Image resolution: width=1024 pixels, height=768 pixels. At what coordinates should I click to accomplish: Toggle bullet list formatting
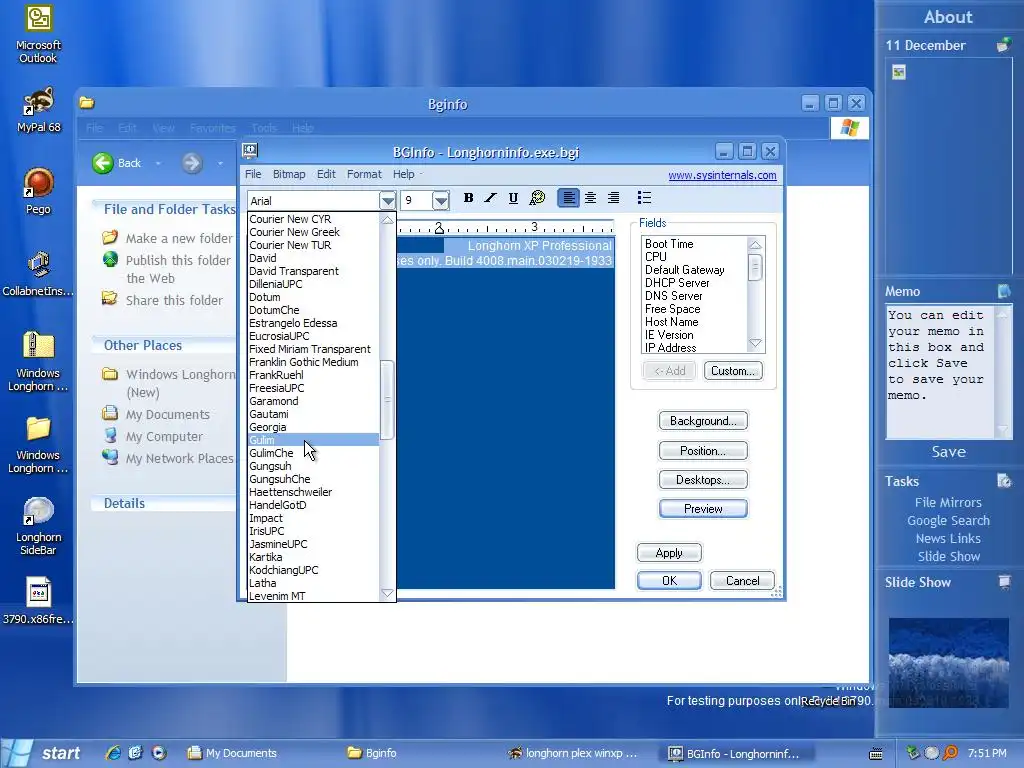644,198
